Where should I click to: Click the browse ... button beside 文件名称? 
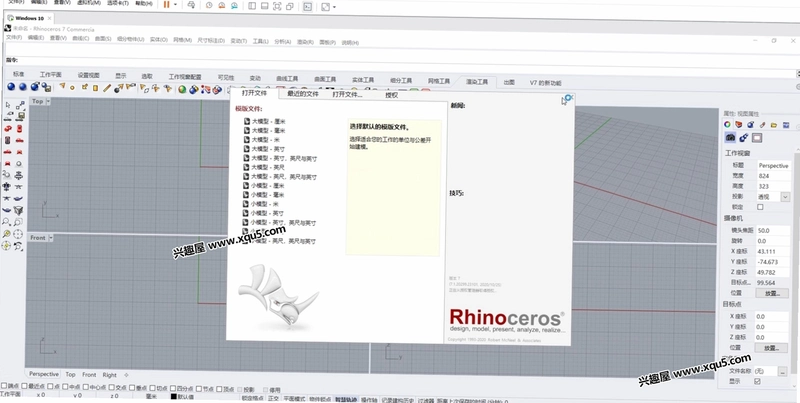(783, 372)
